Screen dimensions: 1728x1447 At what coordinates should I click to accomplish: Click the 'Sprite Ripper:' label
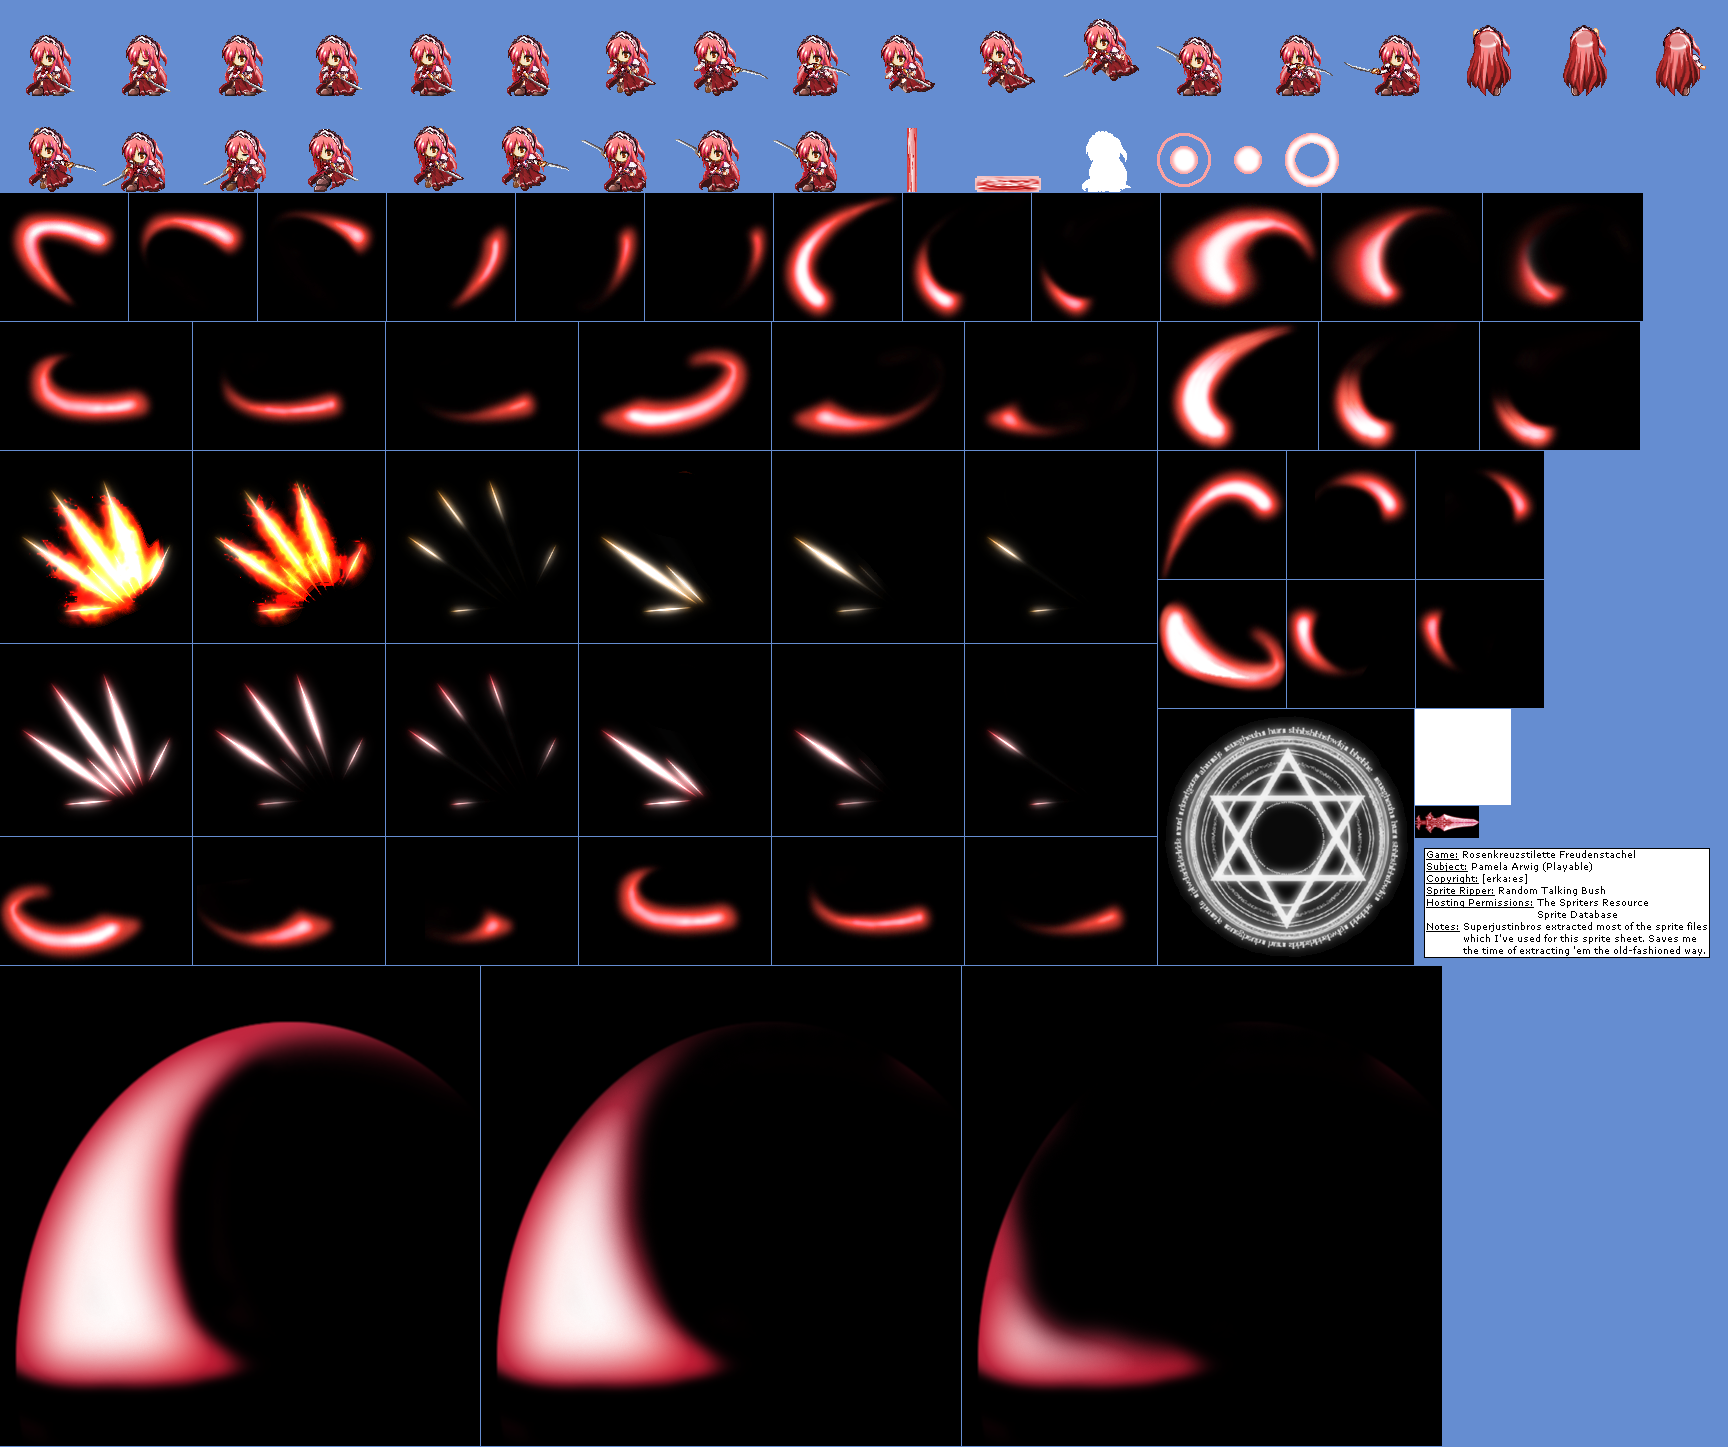tap(1460, 891)
